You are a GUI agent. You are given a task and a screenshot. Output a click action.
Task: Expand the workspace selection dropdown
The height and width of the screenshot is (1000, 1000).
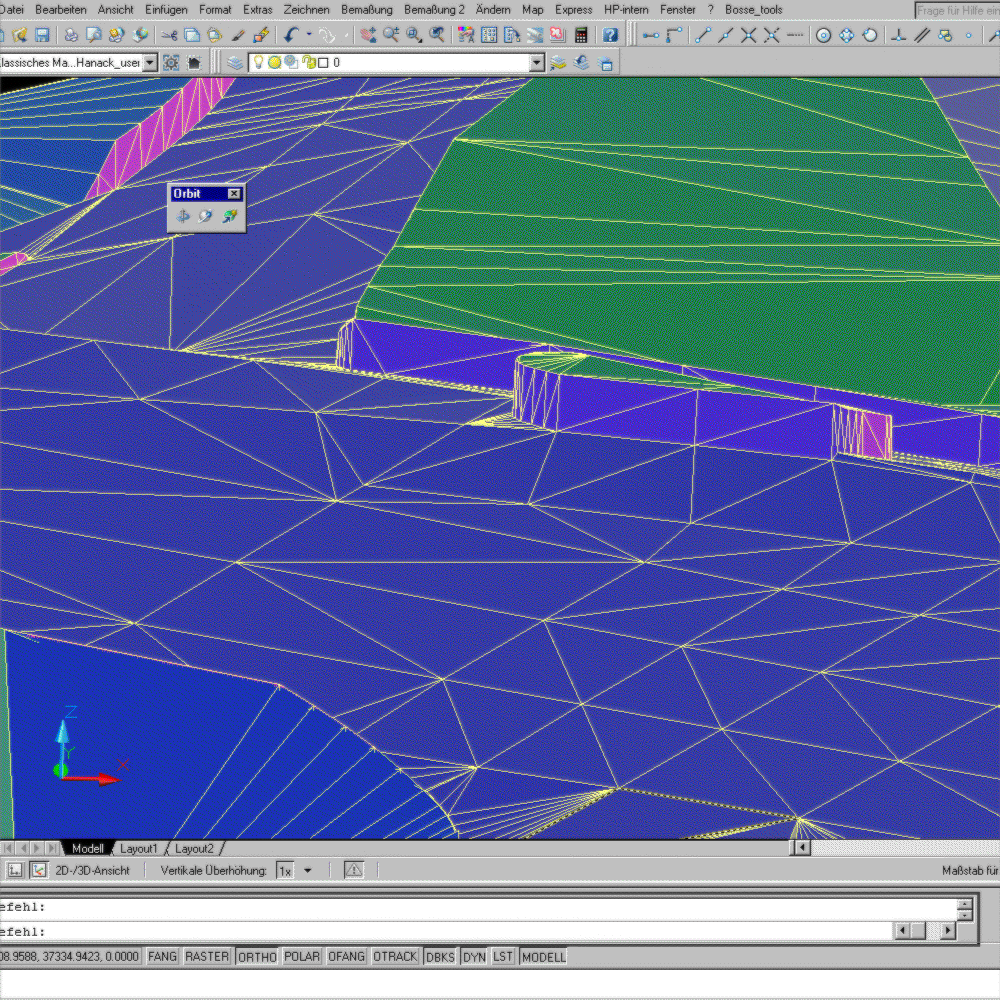click(150, 62)
